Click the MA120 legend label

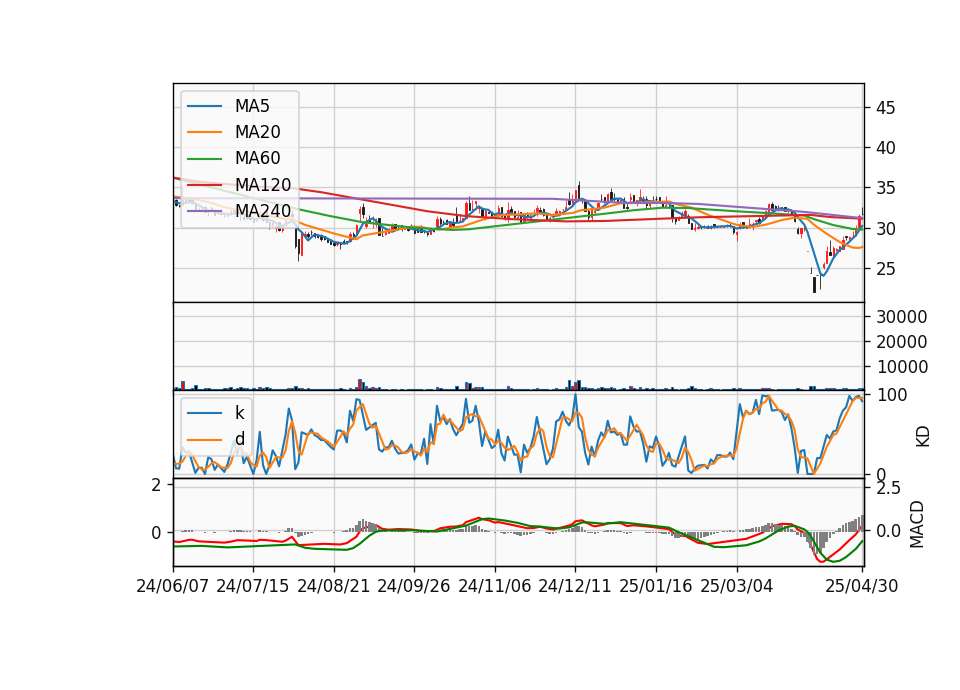coord(263,185)
